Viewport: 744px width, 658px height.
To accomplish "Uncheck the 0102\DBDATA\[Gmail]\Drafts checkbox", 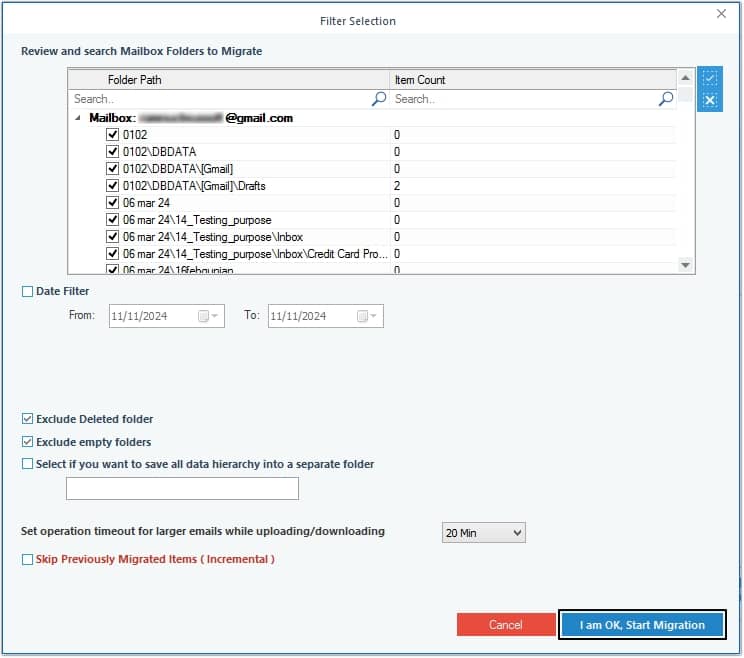I will (x=112, y=185).
